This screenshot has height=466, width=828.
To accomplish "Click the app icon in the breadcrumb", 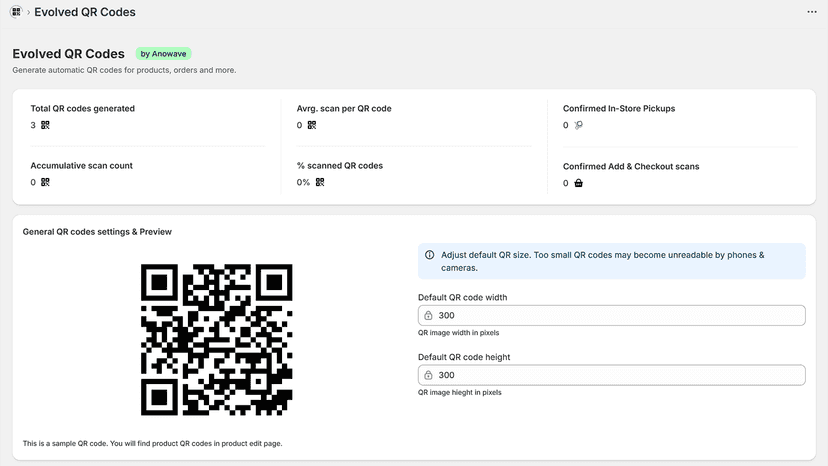I will tap(16, 12).
